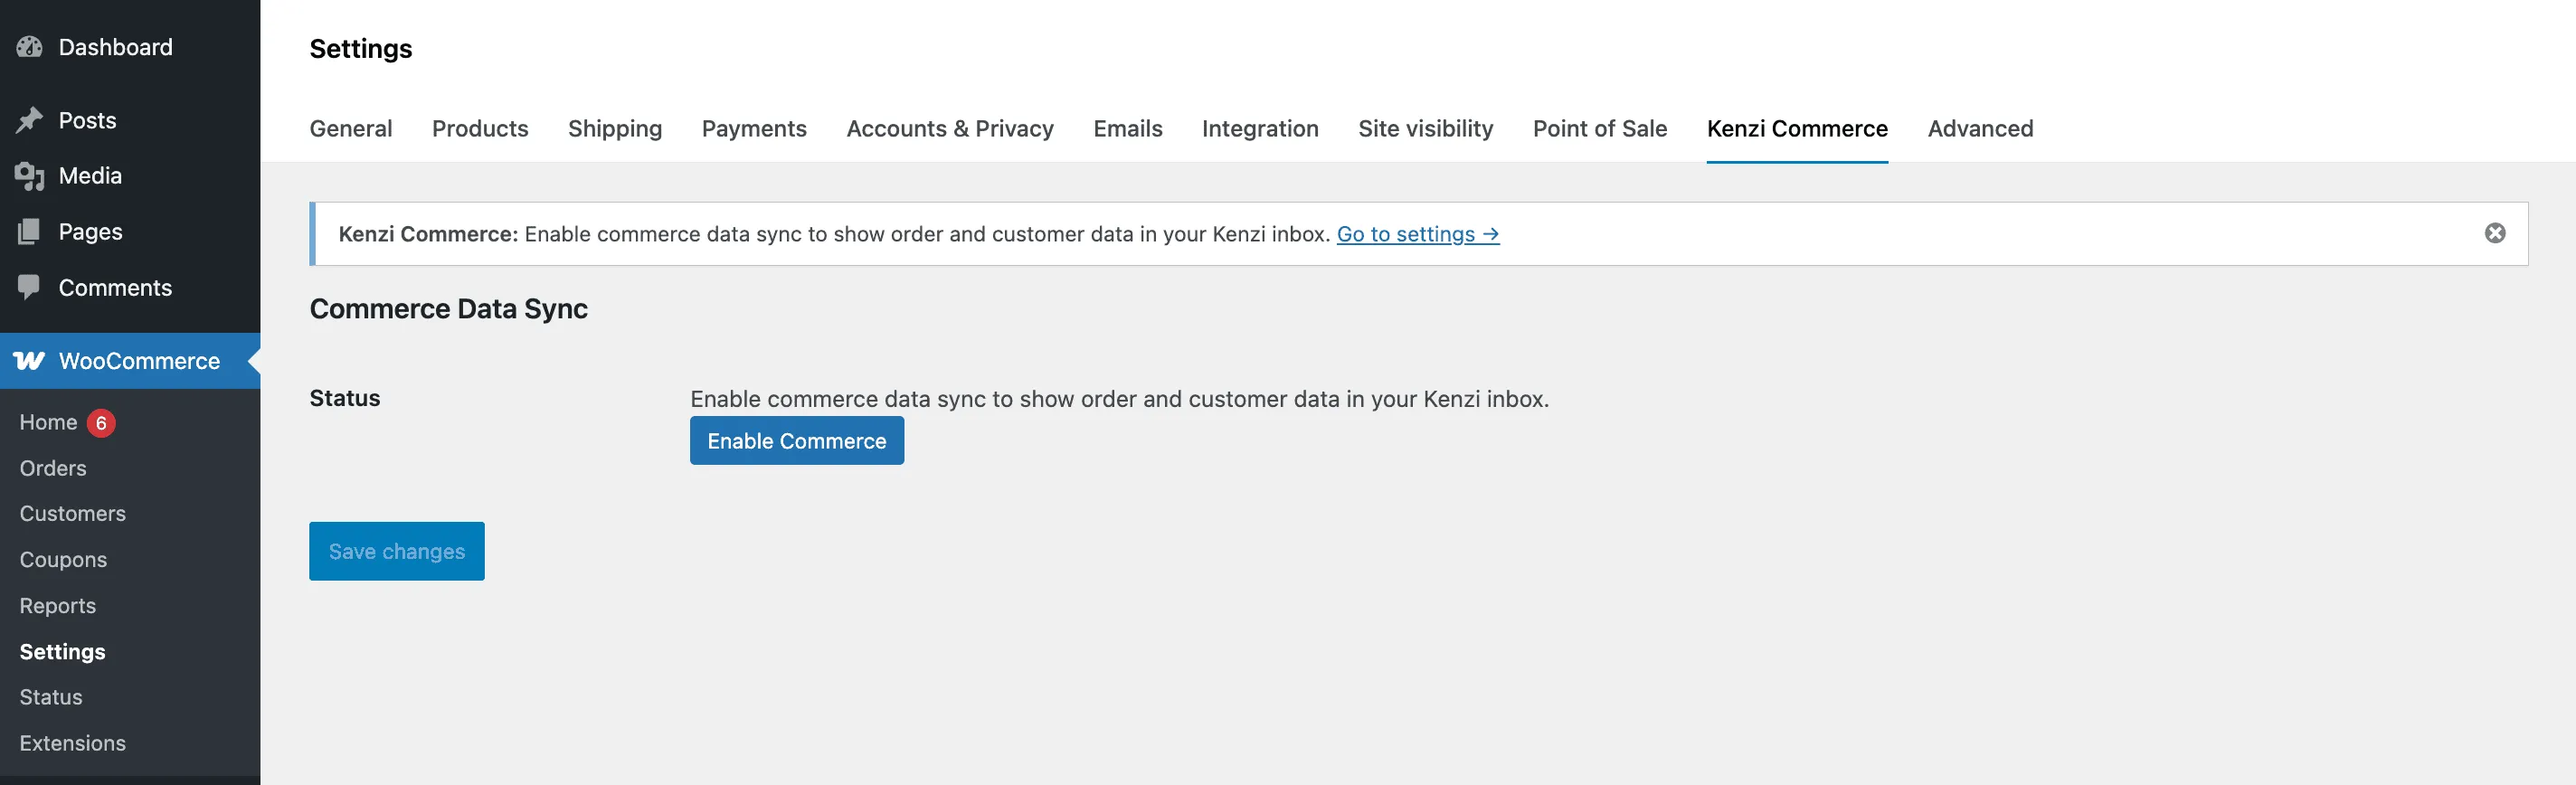Viewport: 2576px width, 785px height.
Task: Open the Extensions submenu
Action: click(x=73, y=743)
